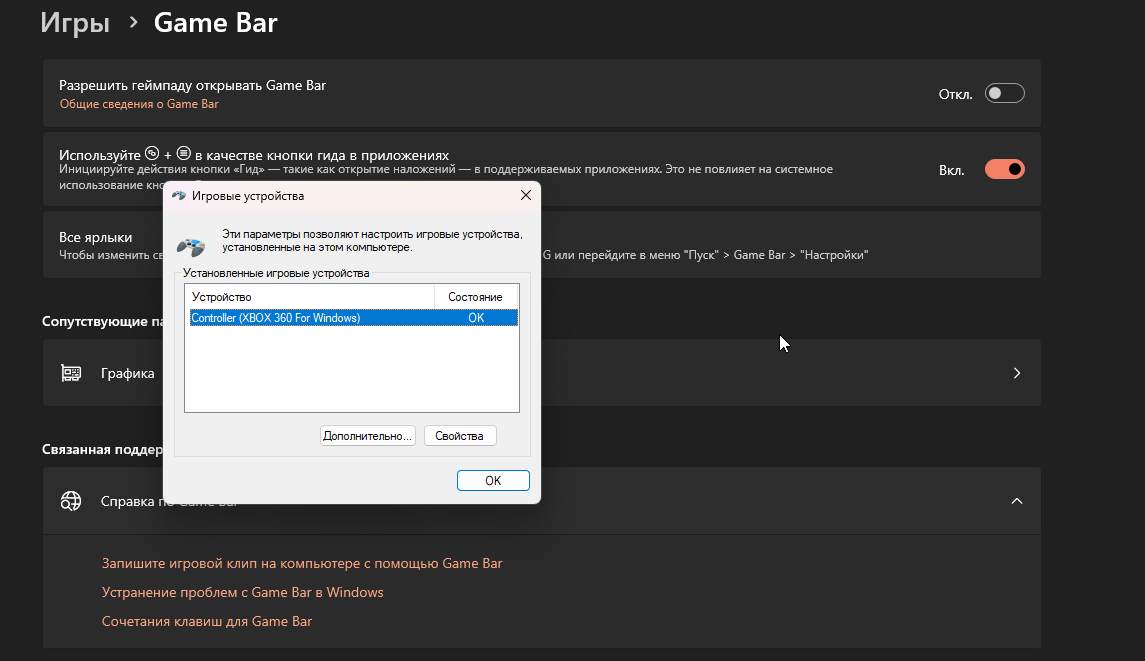Click the Все ярлыки heading

click(x=96, y=237)
